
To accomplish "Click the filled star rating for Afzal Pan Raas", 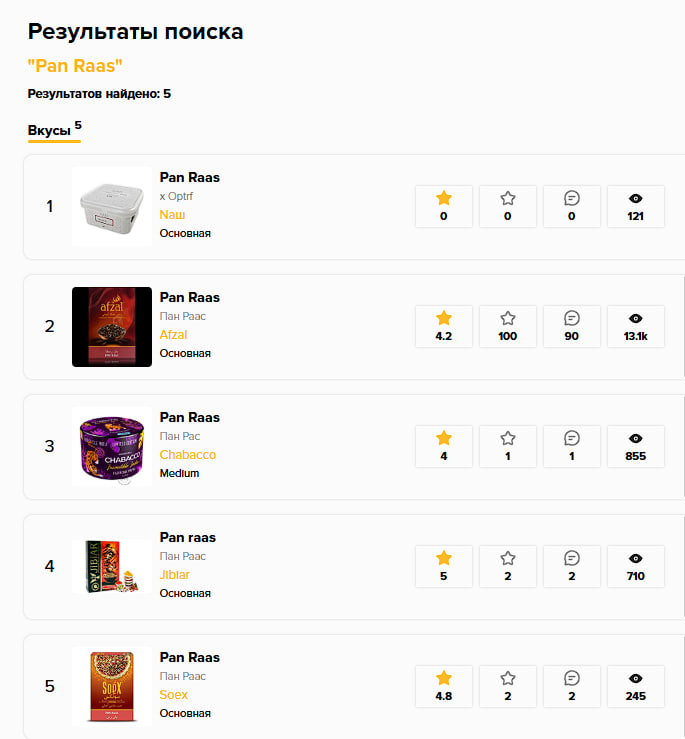I will point(444,327).
